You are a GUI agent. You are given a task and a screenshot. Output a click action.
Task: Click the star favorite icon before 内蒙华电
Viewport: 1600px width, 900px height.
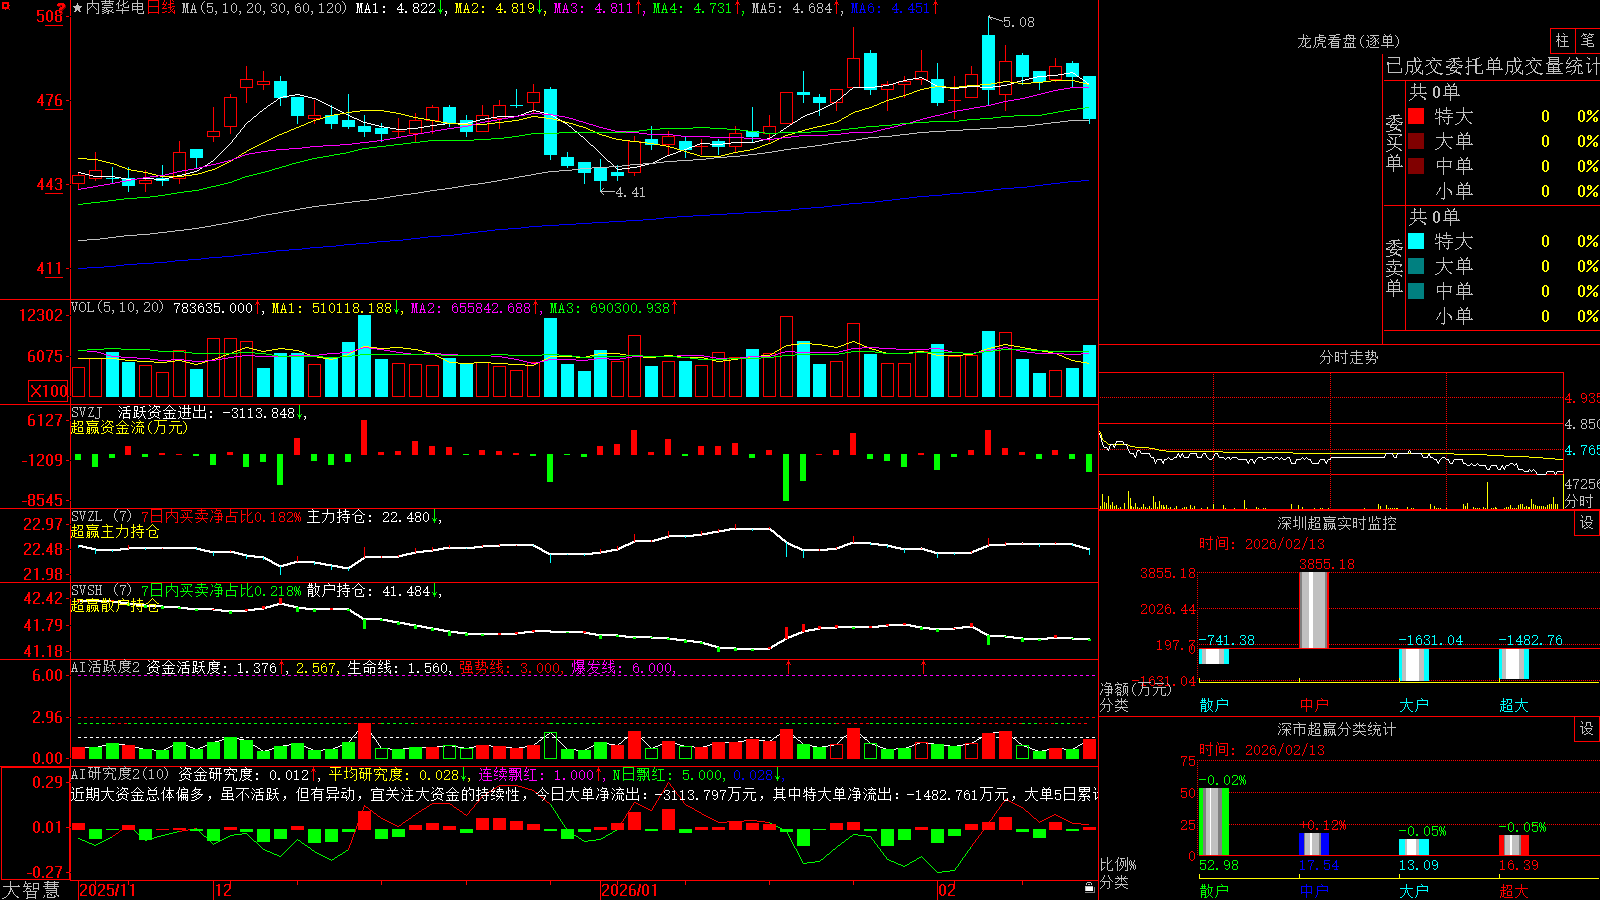tap(77, 8)
